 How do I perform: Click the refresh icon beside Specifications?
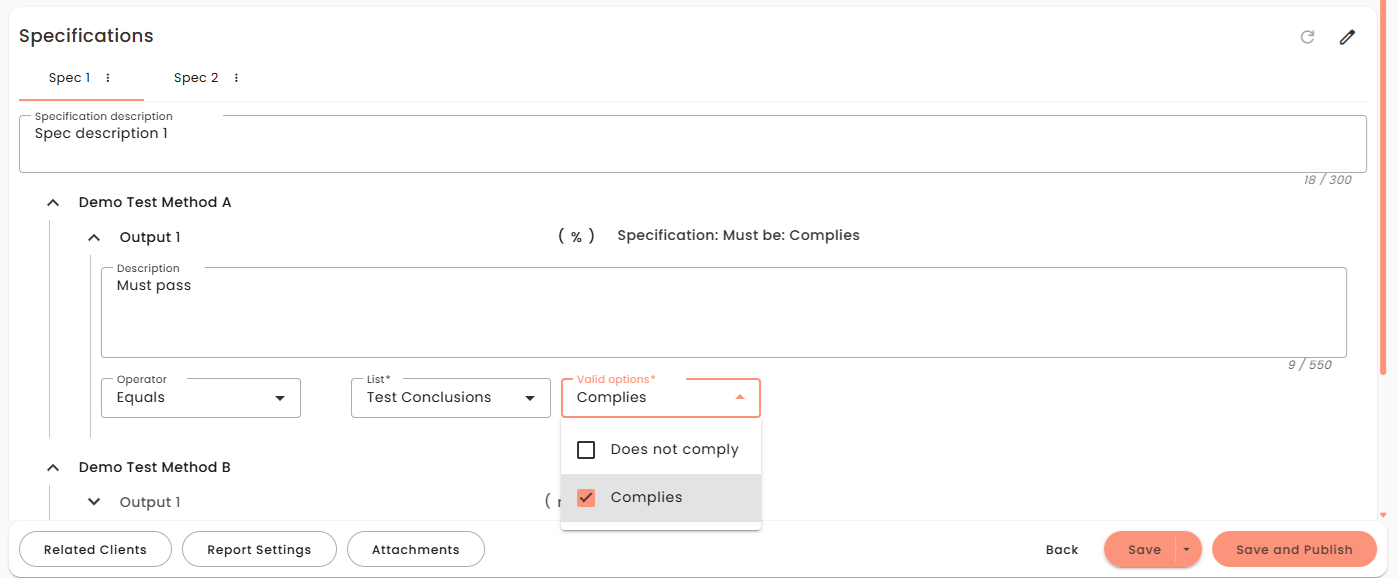[x=1307, y=37]
